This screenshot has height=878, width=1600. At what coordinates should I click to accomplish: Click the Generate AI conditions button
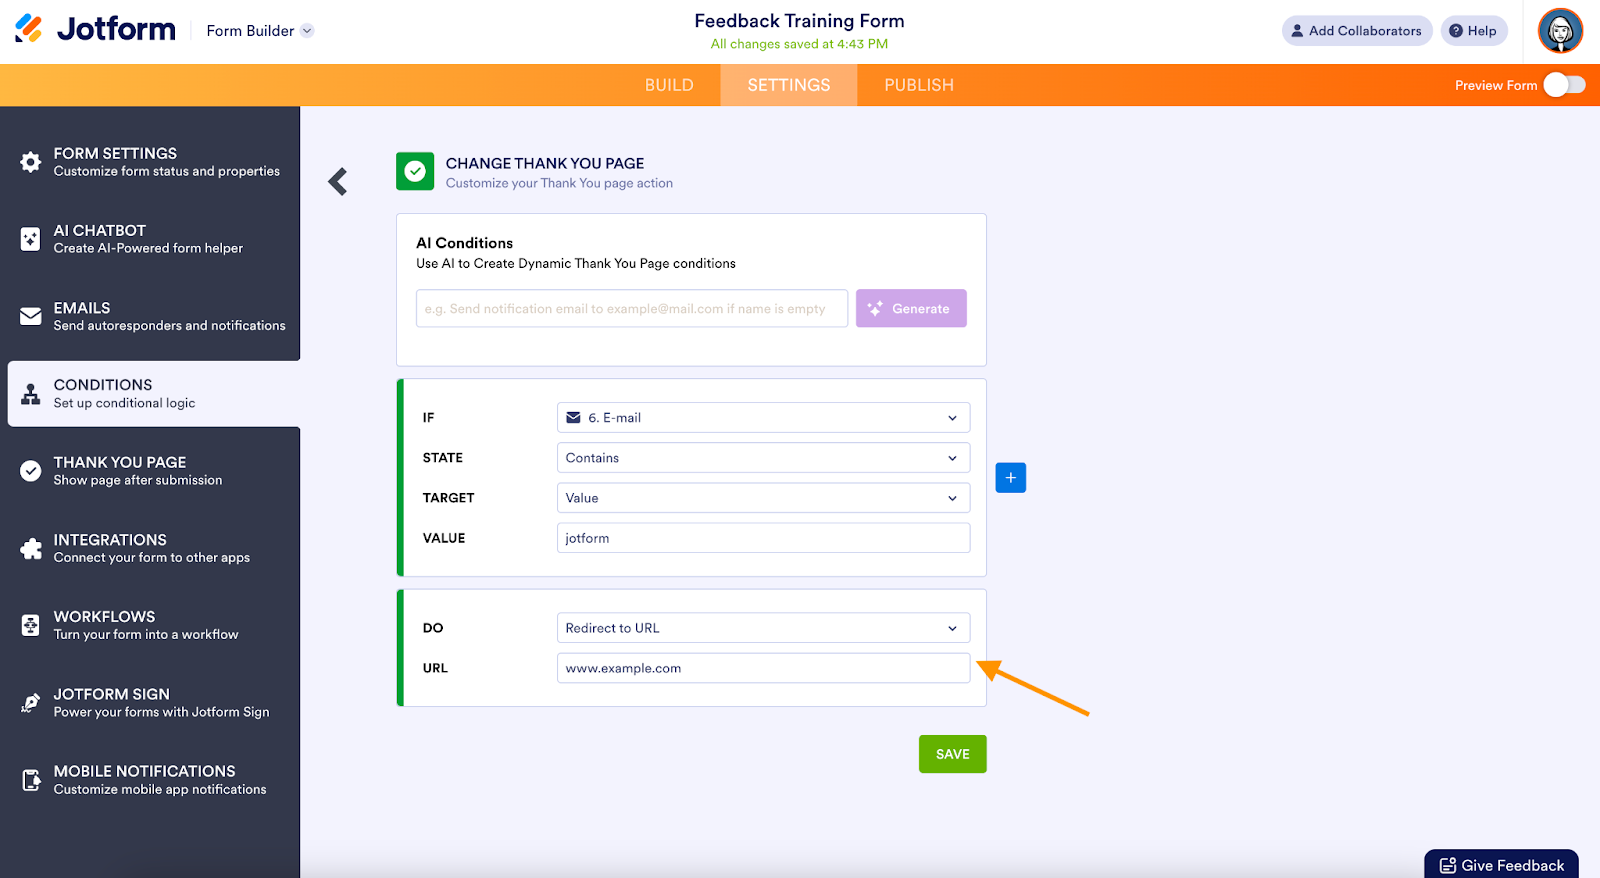[911, 308]
